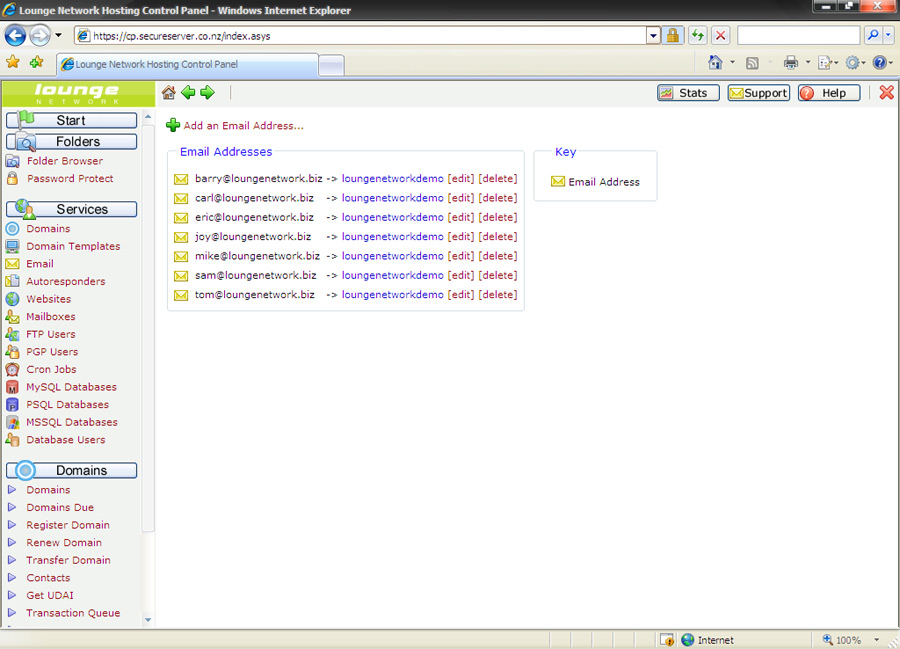Click the Support button
The width and height of the screenshot is (900, 649).
(x=758, y=93)
